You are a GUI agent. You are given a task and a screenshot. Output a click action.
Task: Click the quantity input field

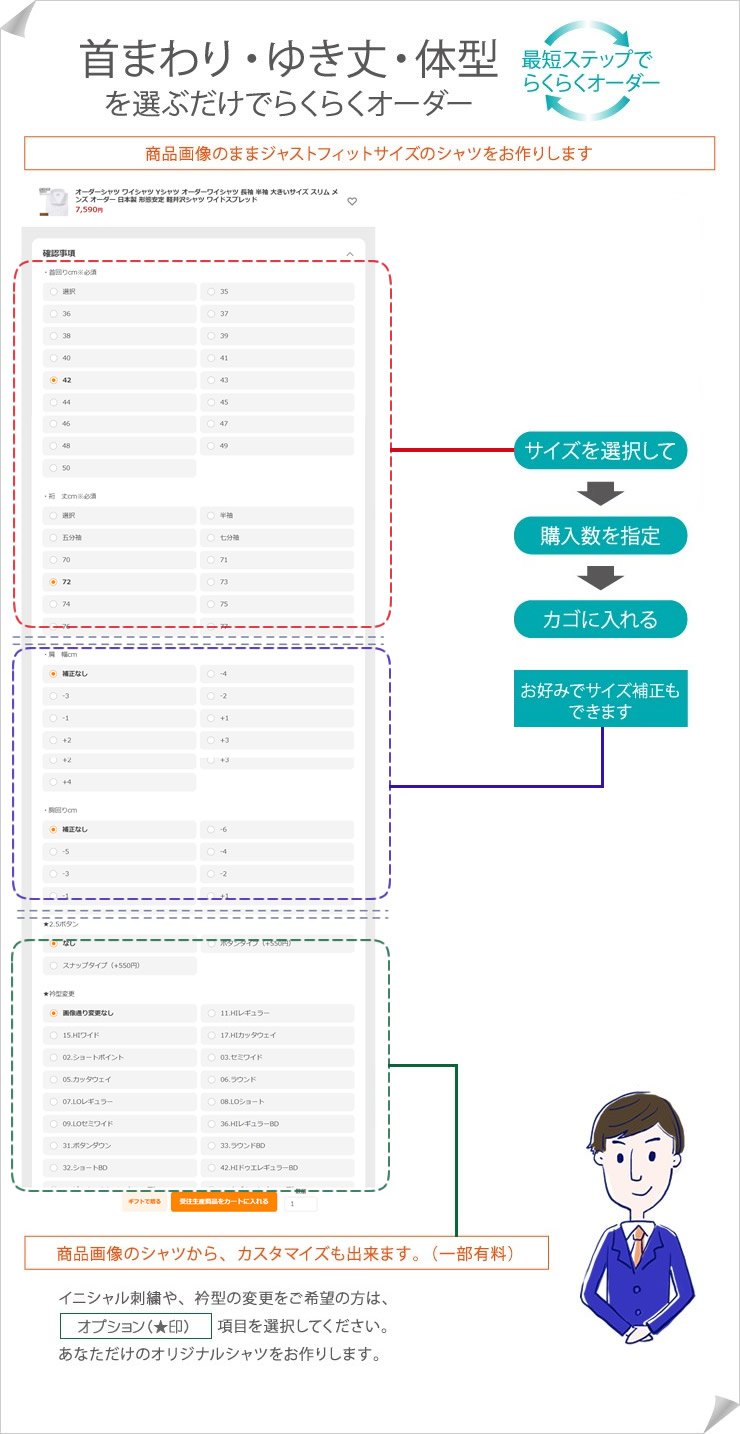[301, 1204]
